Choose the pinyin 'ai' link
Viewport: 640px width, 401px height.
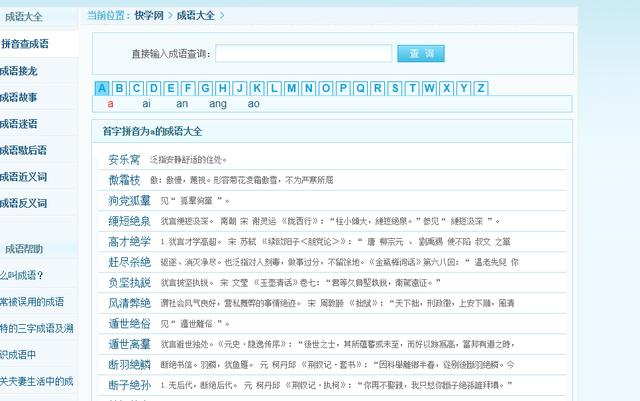[146, 104]
